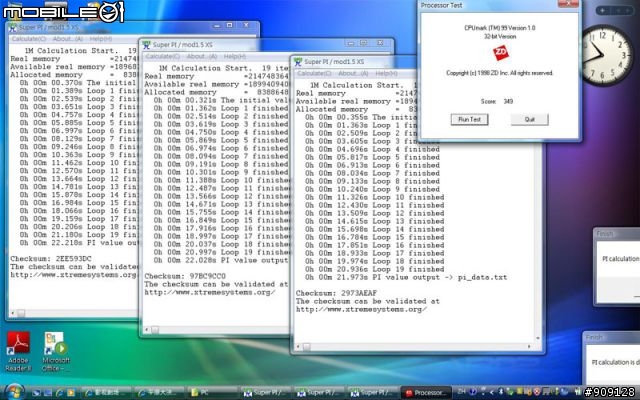This screenshot has width=640, height=400.
Task: Click the "21.973s PI value output" line
Action: (406, 277)
